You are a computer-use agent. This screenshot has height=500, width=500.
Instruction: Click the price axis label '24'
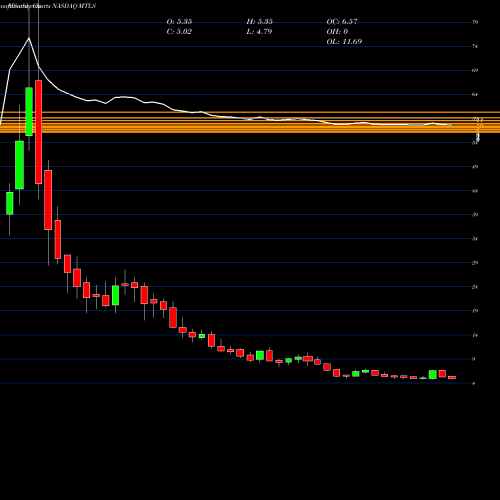[x=475, y=287]
